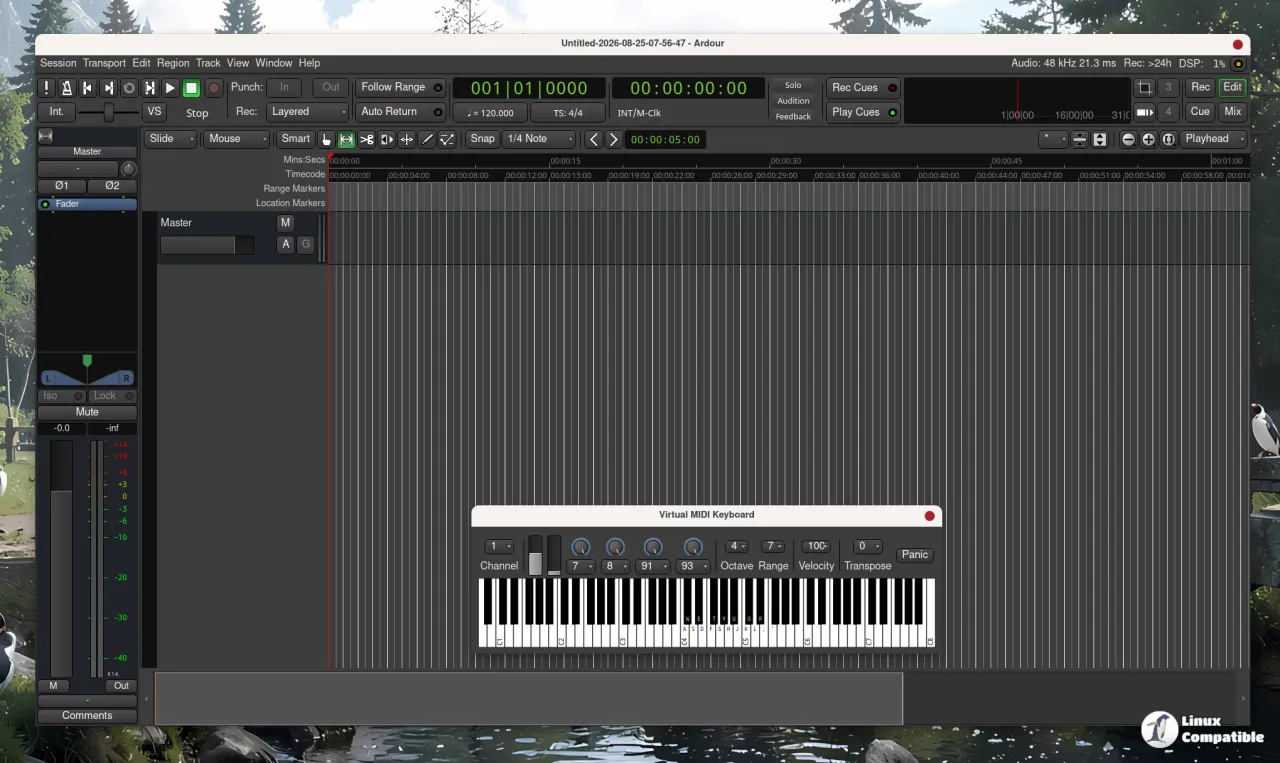This screenshot has height=763, width=1280.
Task: Arm the global record button
Action: point(213,88)
